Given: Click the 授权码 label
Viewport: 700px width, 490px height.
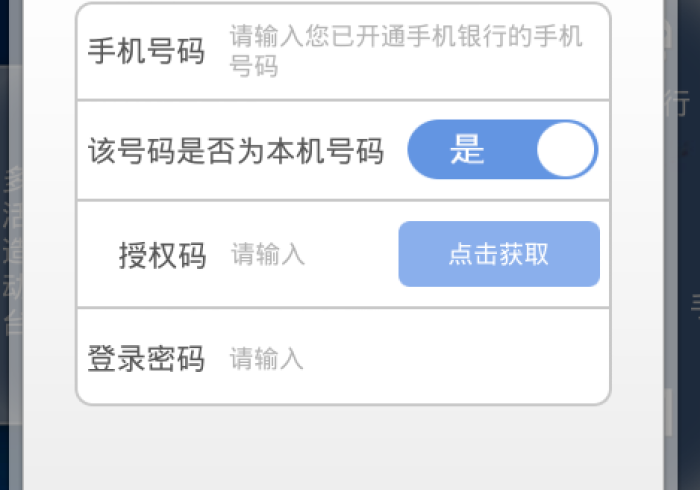Looking at the screenshot, I should click(162, 255).
